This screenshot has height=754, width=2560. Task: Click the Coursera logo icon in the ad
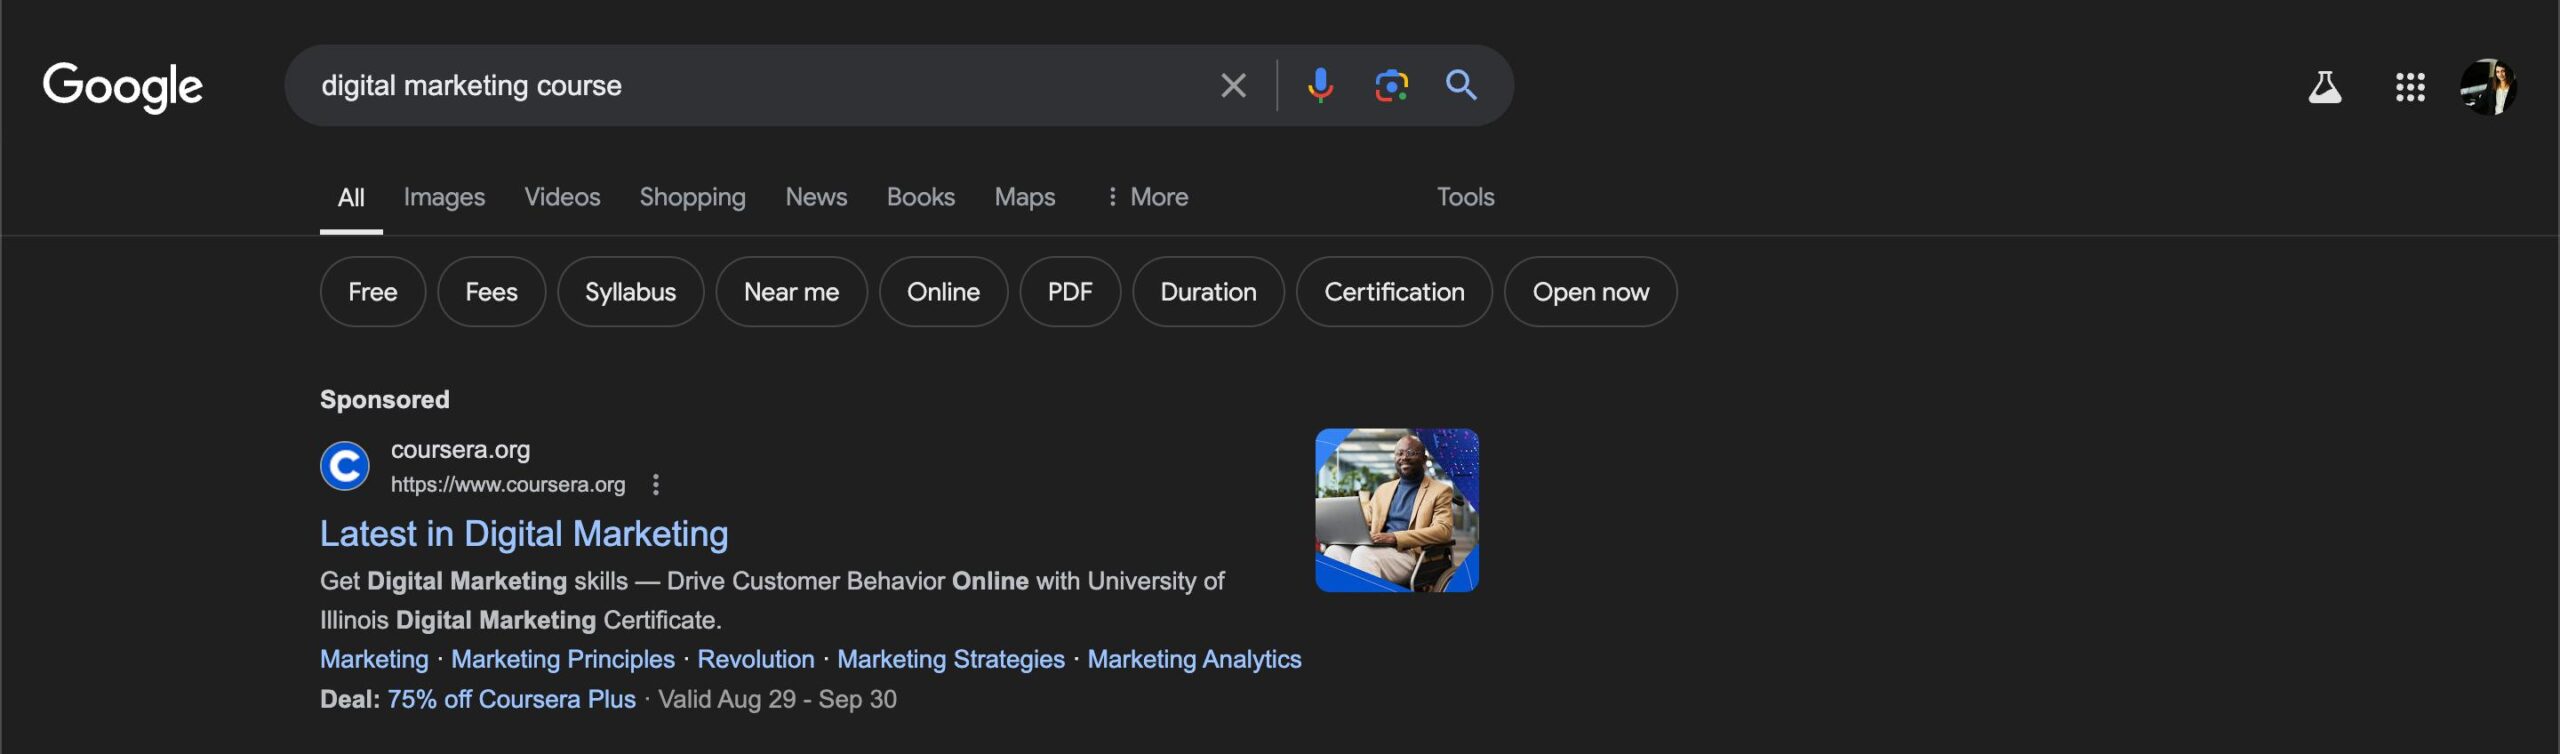pyautogui.click(x=345, y=466)
